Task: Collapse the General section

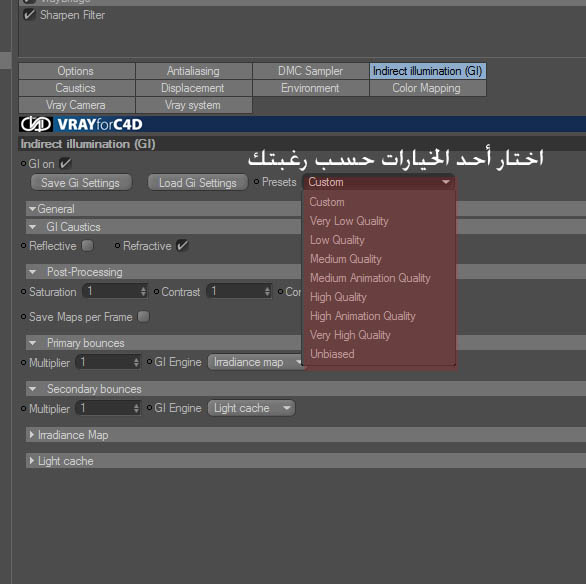Action: (33, 209)
